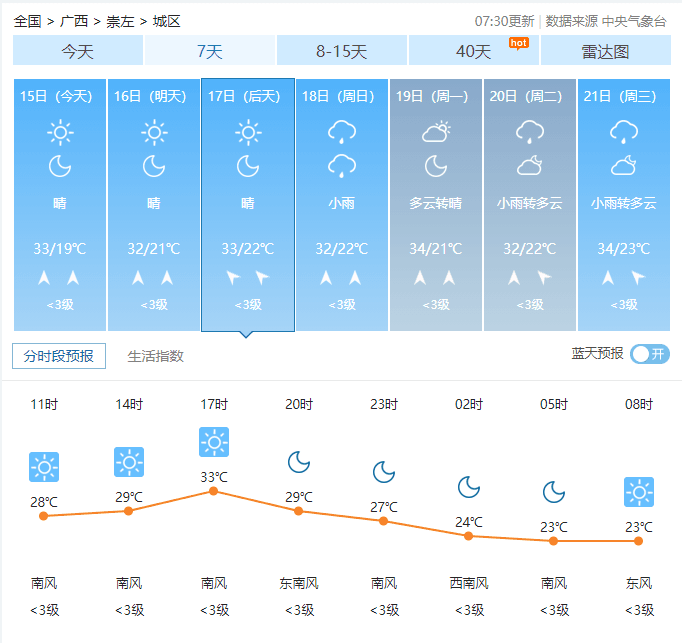Click the 28°C point on temperature curve
Image resolution: width=682 pixels, height=643 pixels.
(x=43, y=516)
